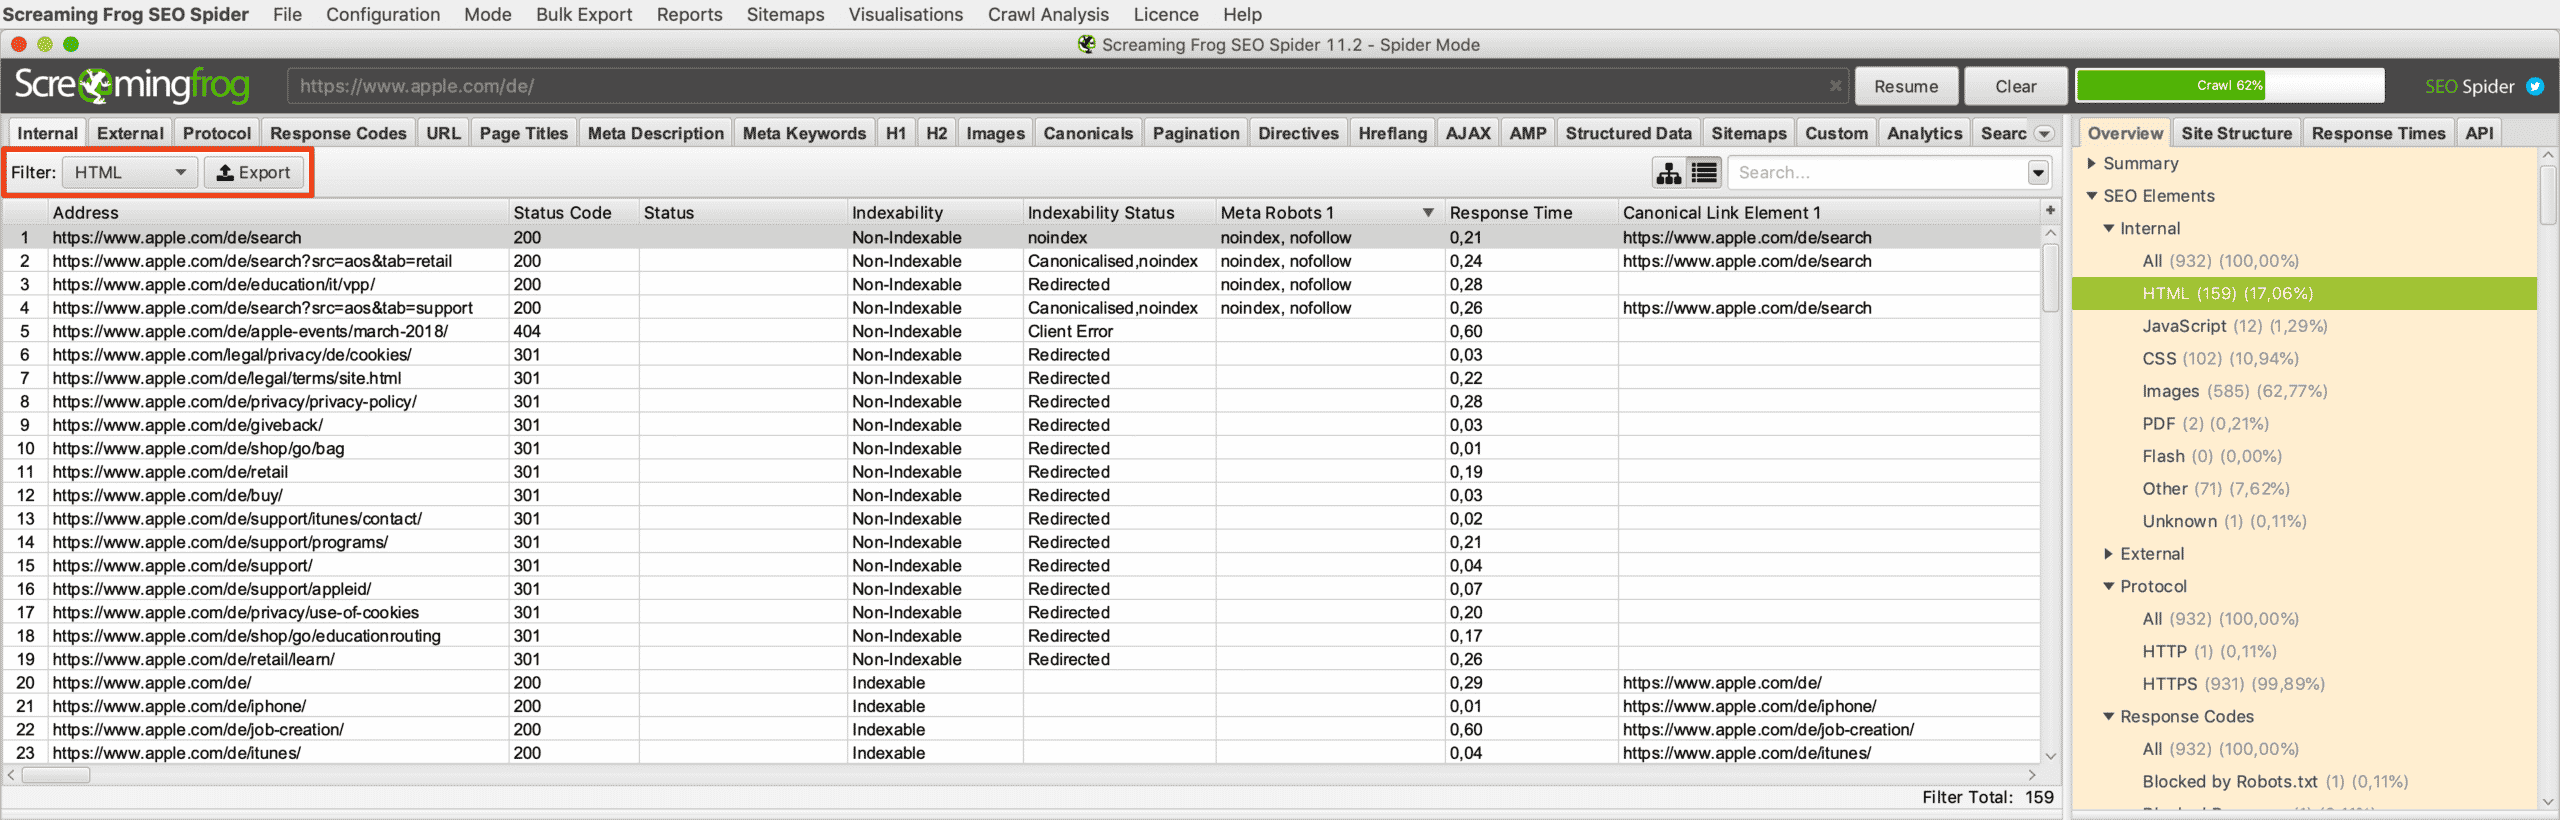This screenshot has width=2560, height=820.
Task: Open the File menu
Action: 287,14
